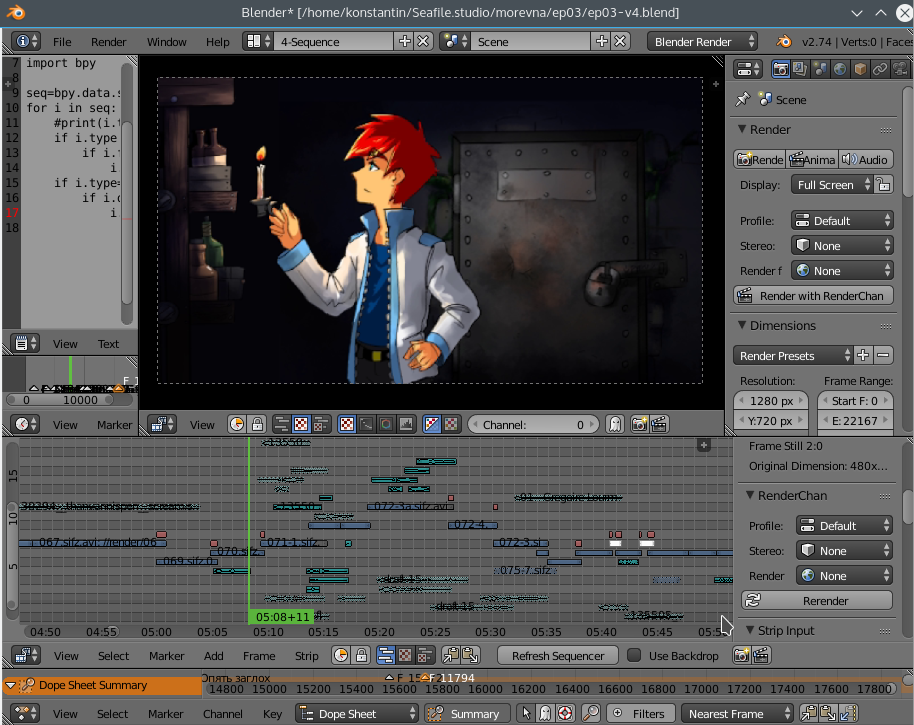
Task: Select the Render Layers tab icon in Properties
Action: click(x=800, y=69)
